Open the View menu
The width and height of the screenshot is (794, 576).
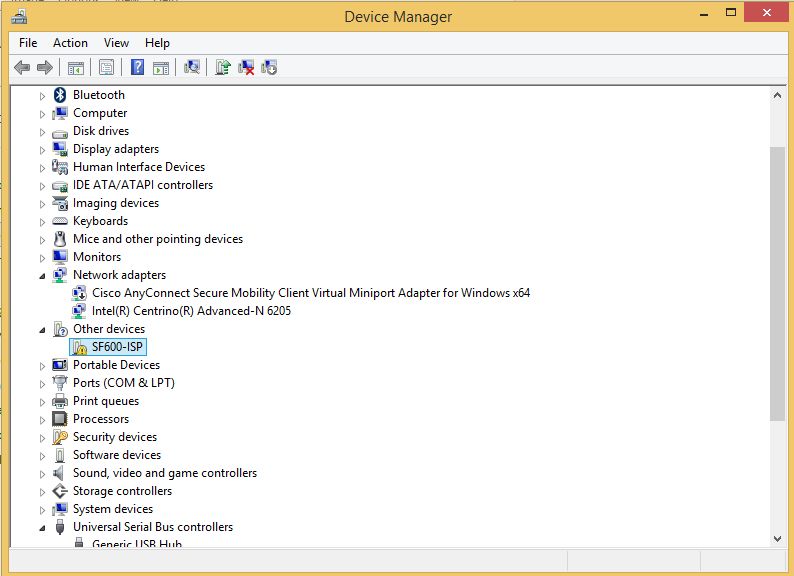coord(117,43)
